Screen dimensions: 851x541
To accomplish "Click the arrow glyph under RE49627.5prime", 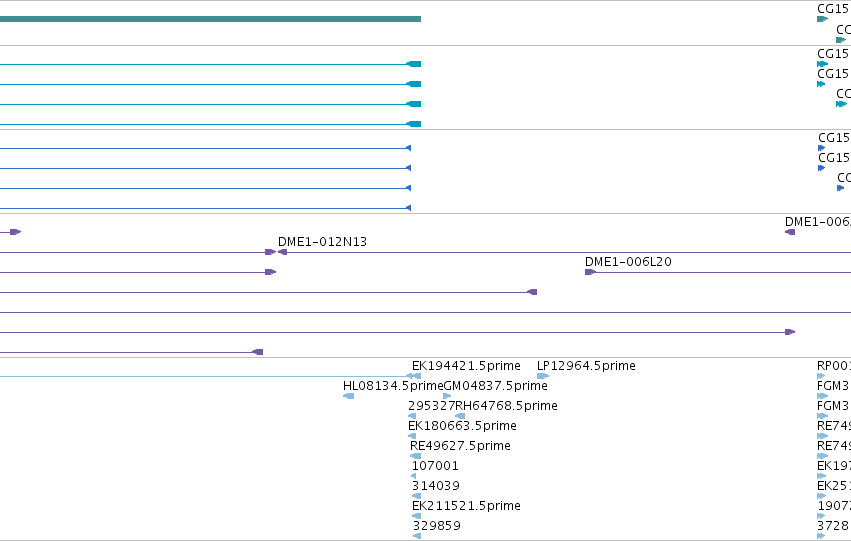I will pos(415,456).
